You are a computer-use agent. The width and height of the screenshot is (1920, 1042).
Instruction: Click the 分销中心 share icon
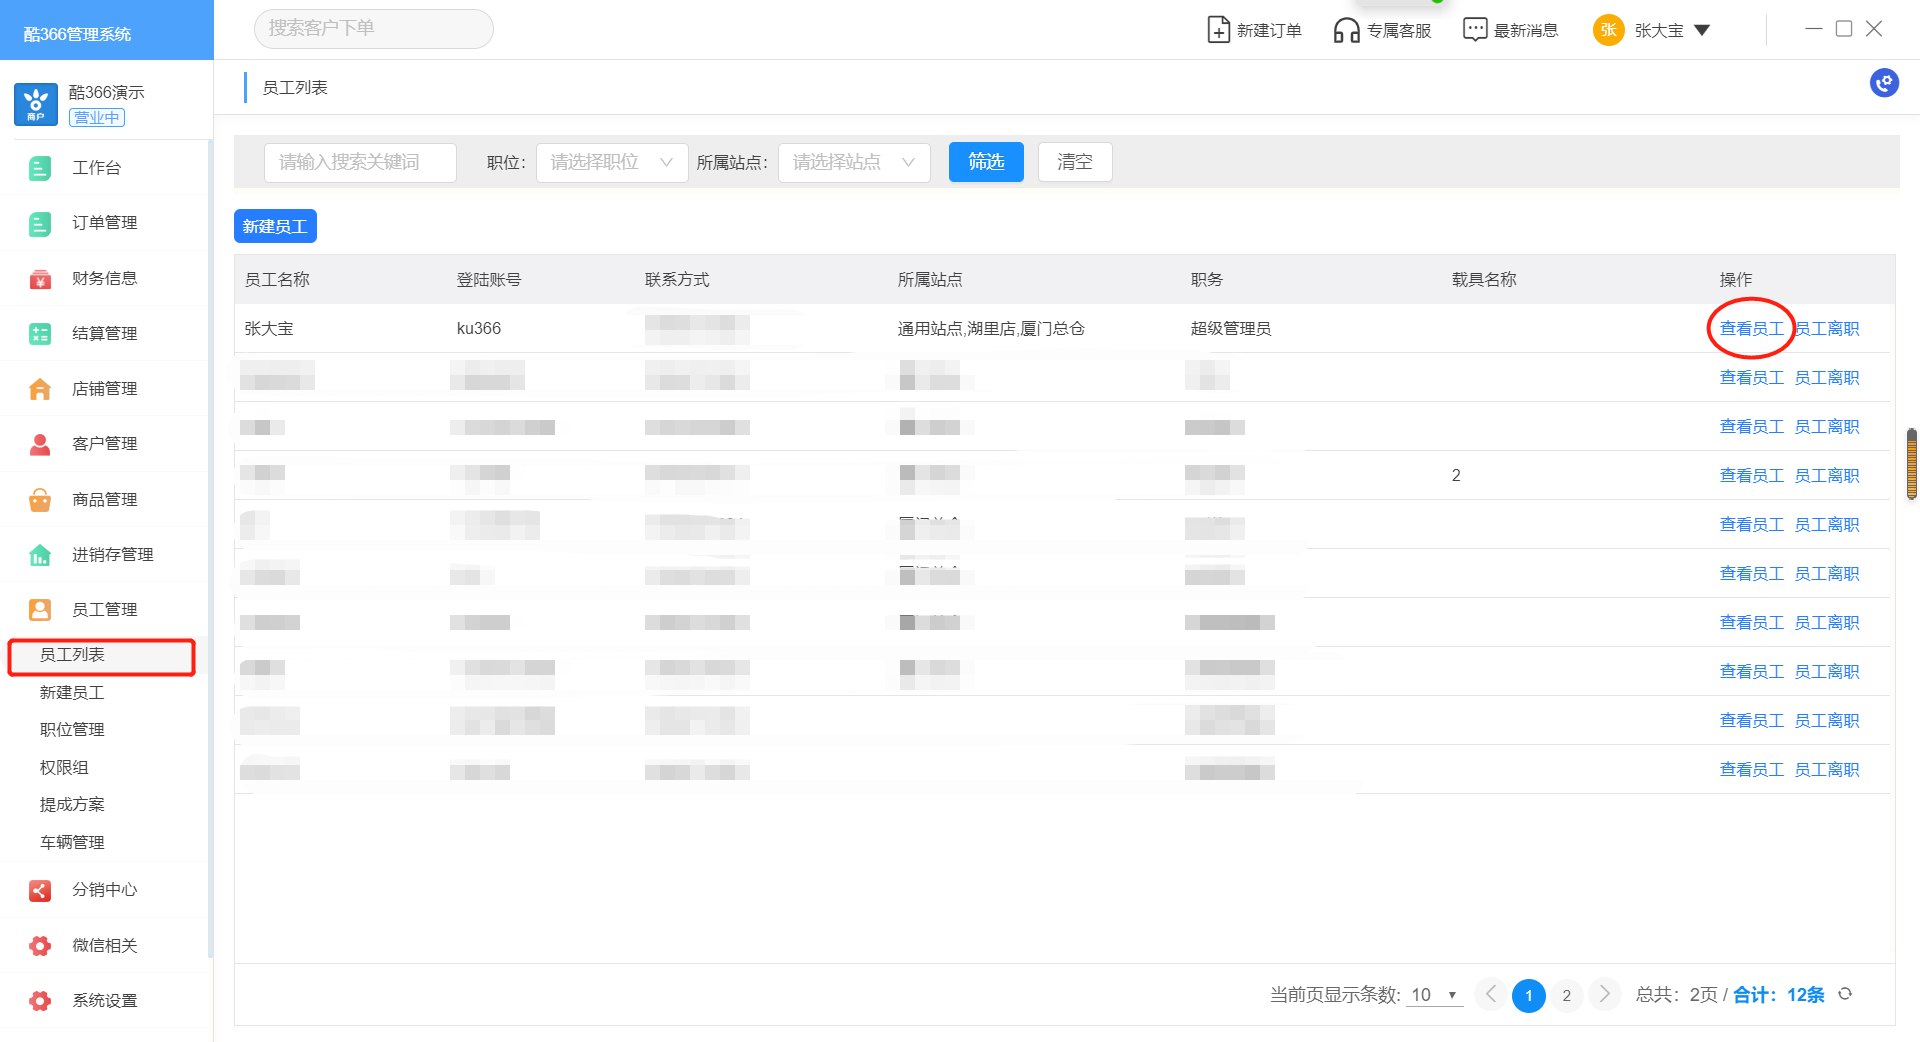click(x=40, y=890)
